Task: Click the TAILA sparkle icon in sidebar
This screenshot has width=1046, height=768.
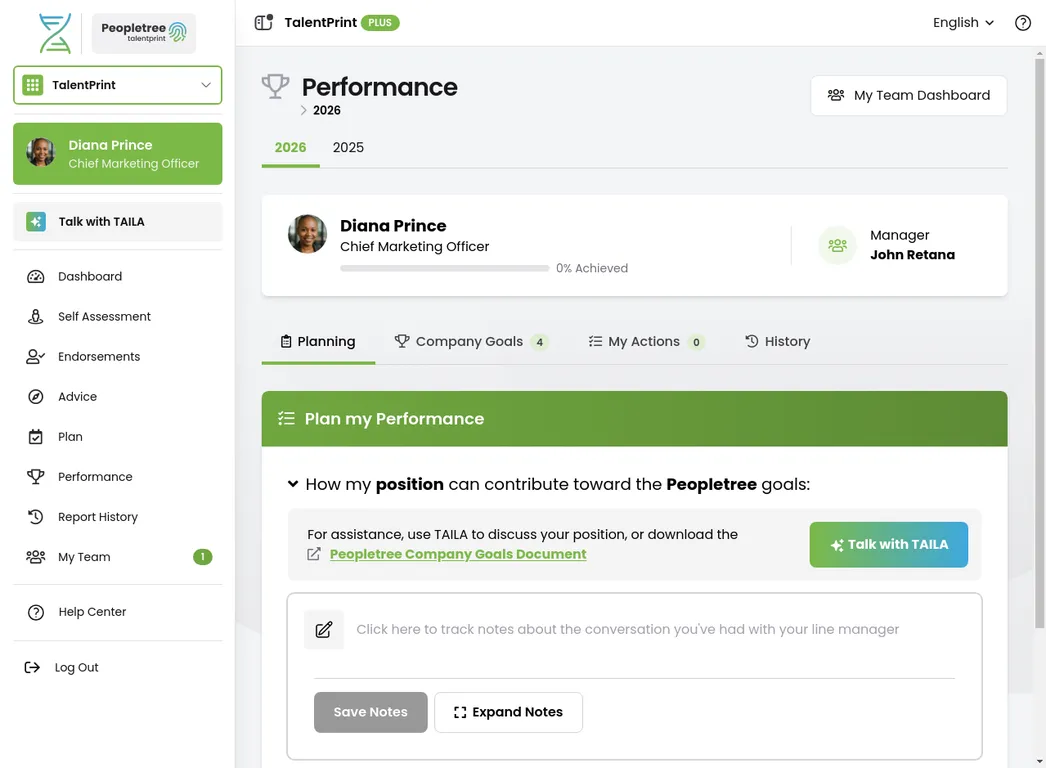Action: pos(36,222)
